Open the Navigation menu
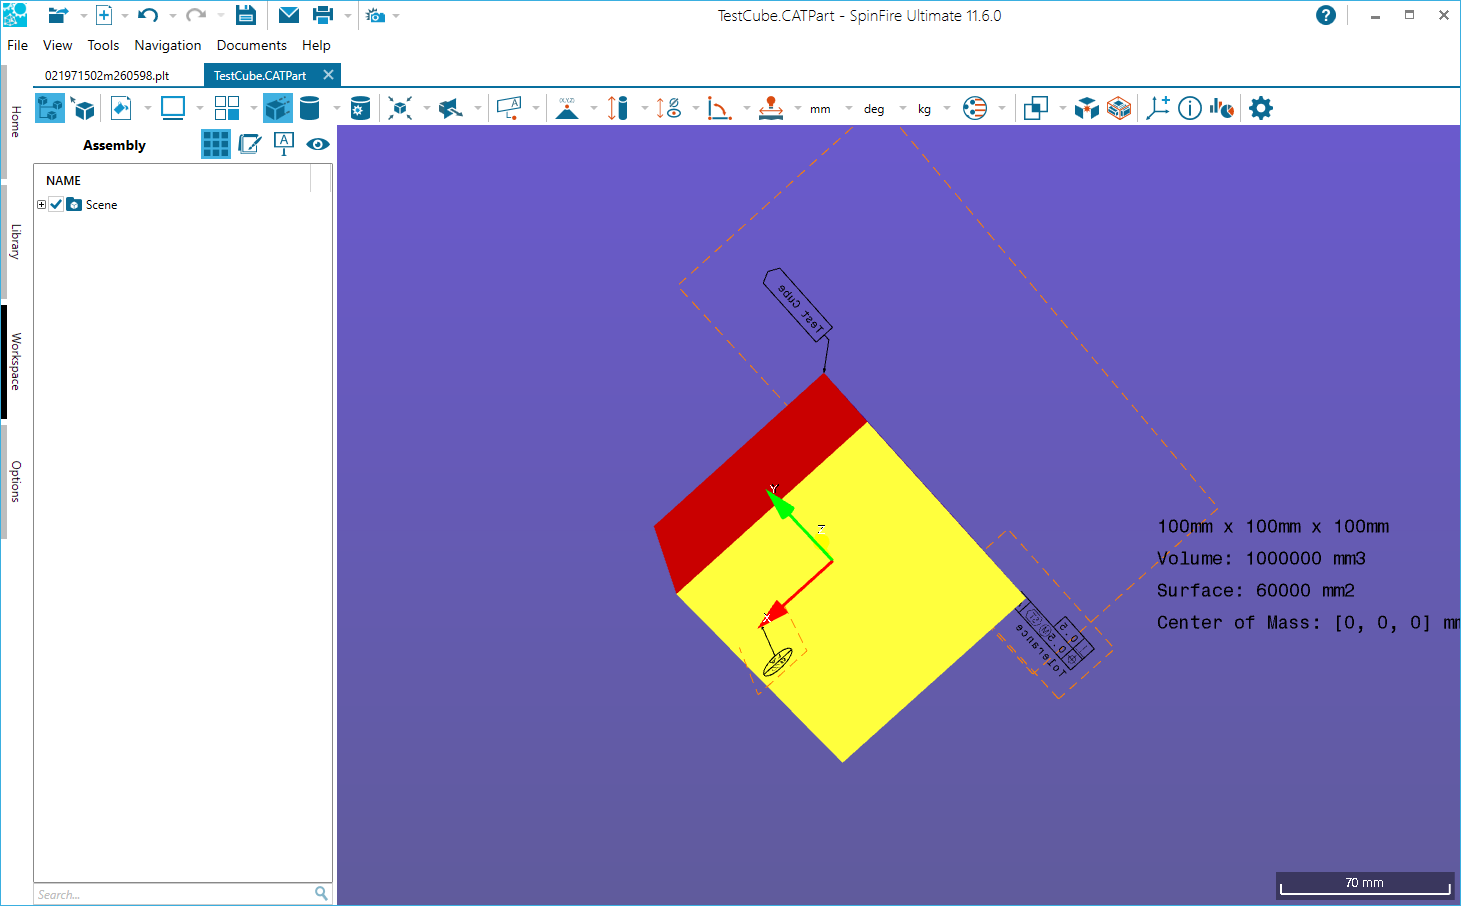The image size is (1461, 906). pos(167,45)
